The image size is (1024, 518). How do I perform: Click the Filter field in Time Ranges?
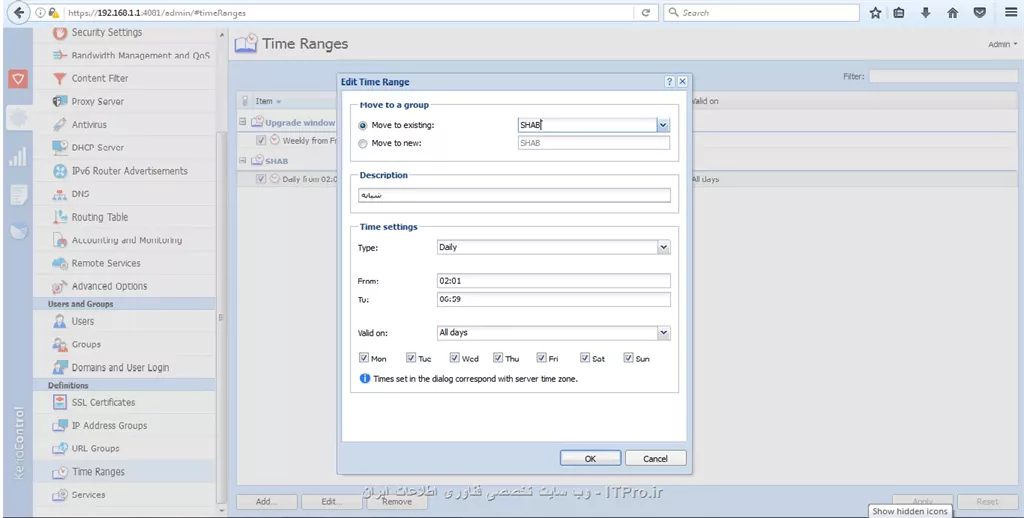[943, 76]
